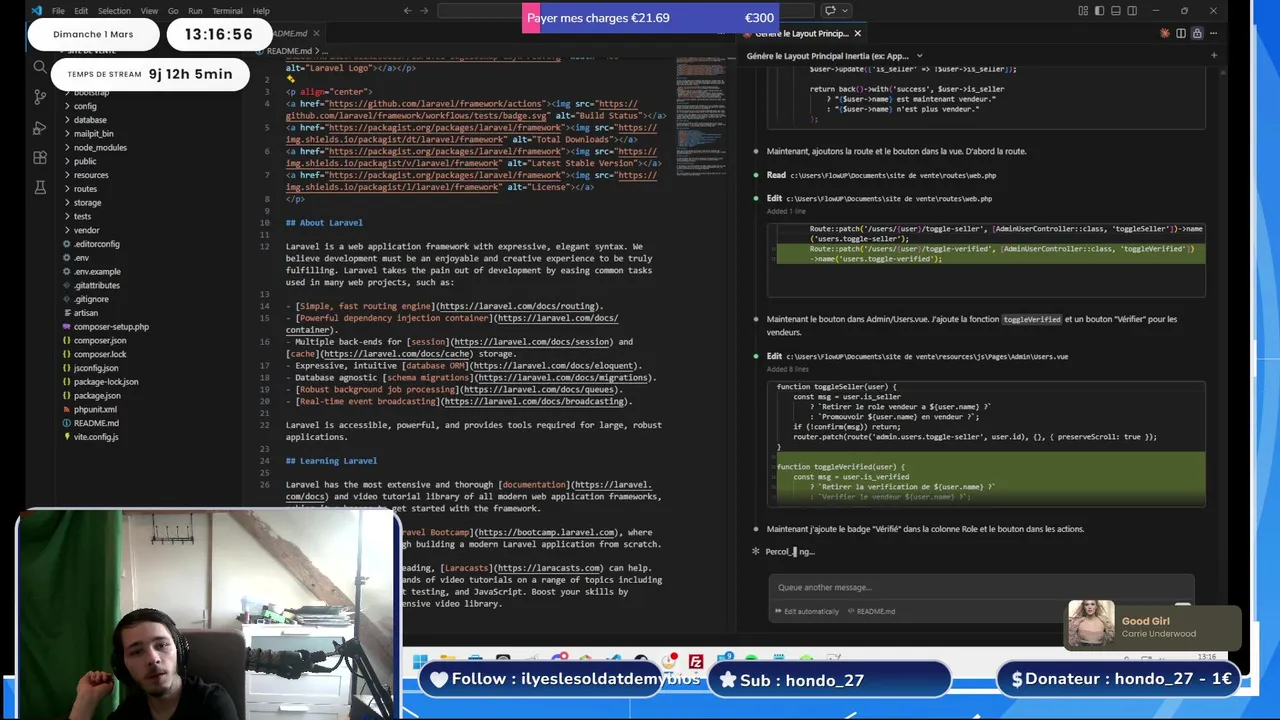The width and height of the screenshot is (1280, 720).
Task: Click the README.md context chip
Action: (872, 611)
